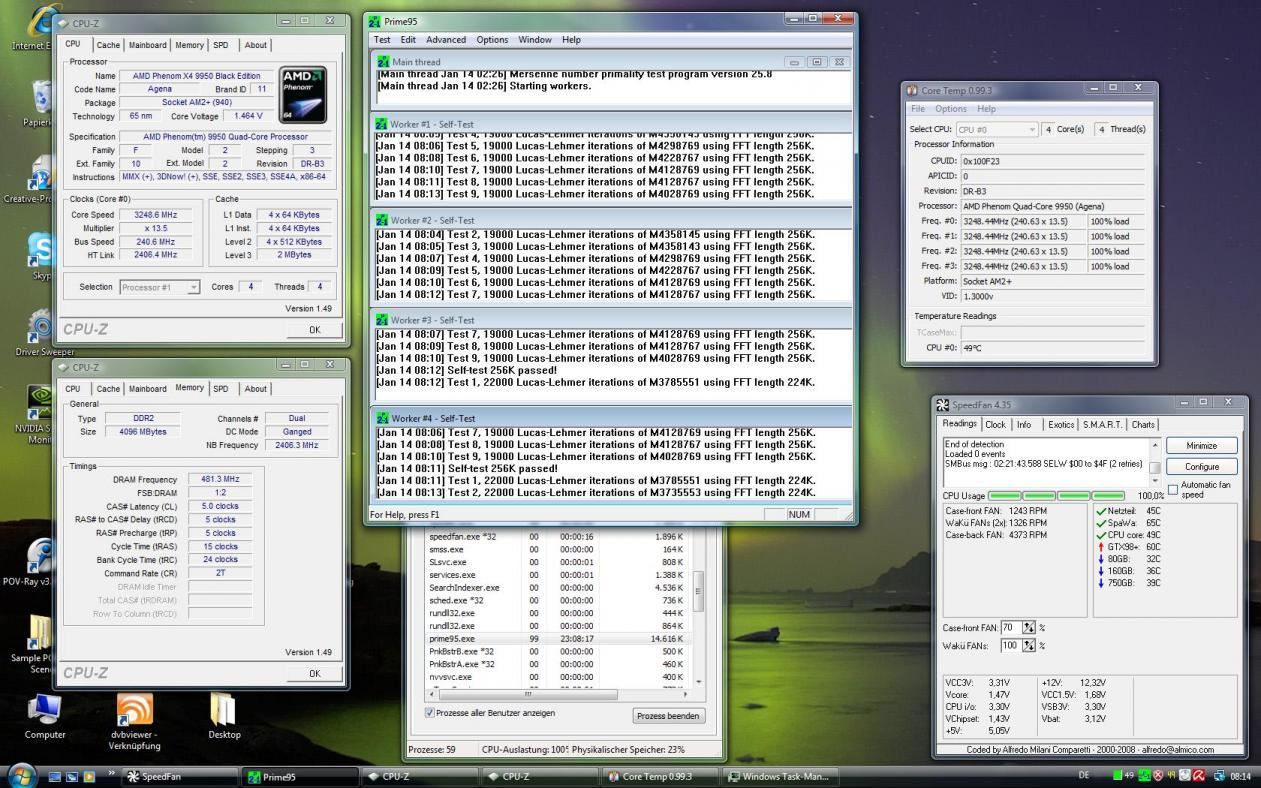This screenshot has height=788, width=1261.
Task: Open the dvbviewer Verknüpfung shortcut
Action: pos(135,709)
